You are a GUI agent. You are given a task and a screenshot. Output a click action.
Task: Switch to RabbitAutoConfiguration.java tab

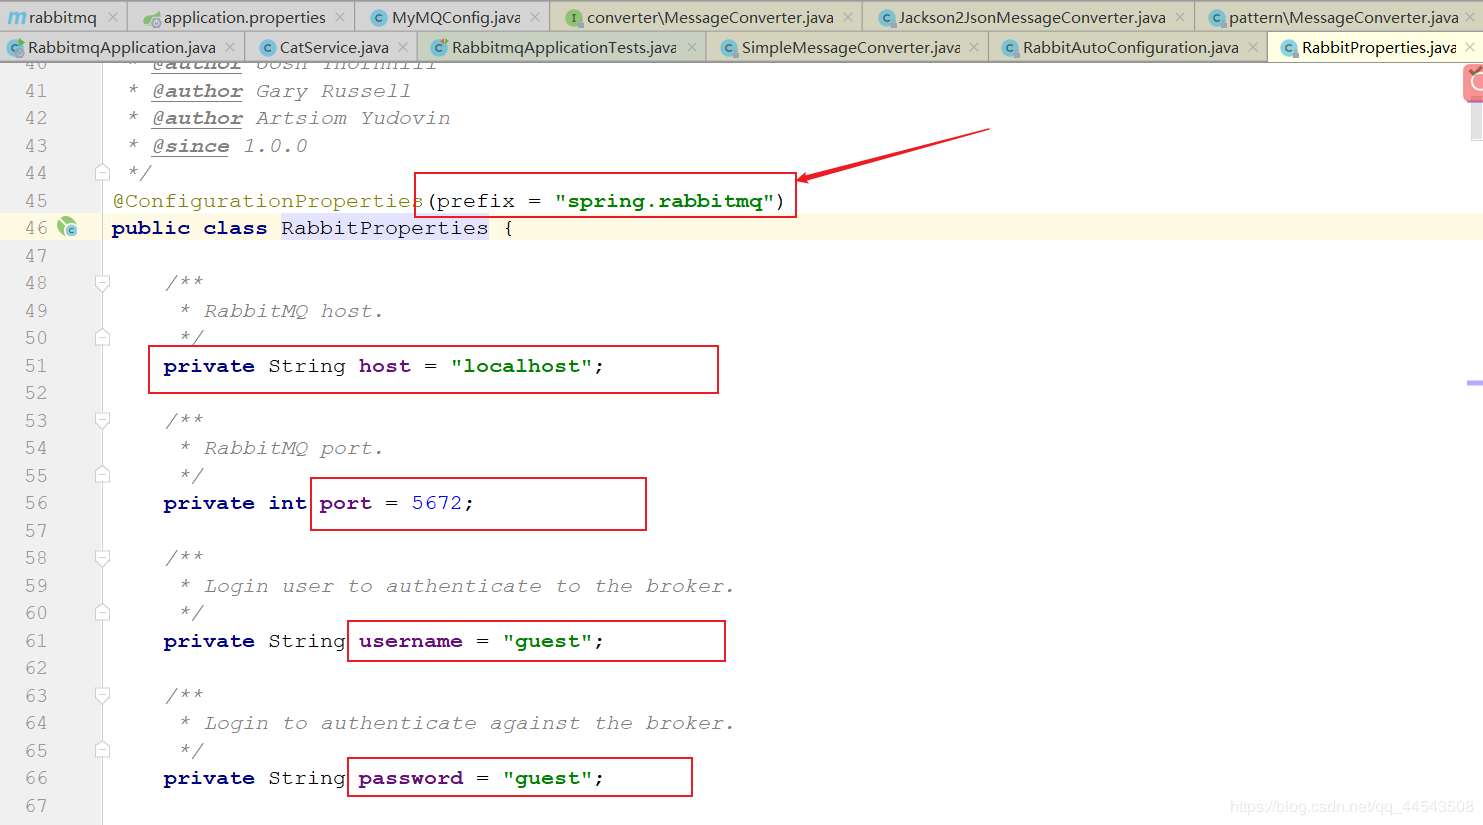1130,47
